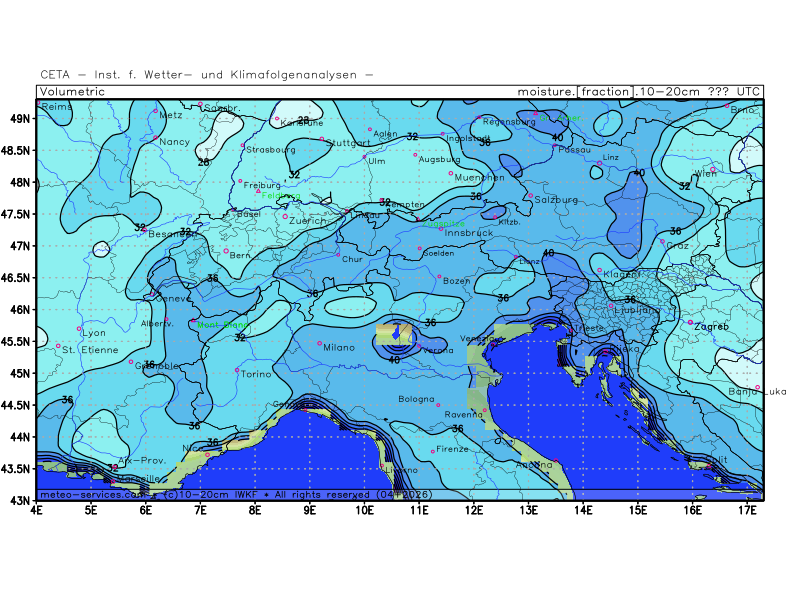Click the Feldberg mountain triangle marker
800x600 pixels.
pos(258,191)
